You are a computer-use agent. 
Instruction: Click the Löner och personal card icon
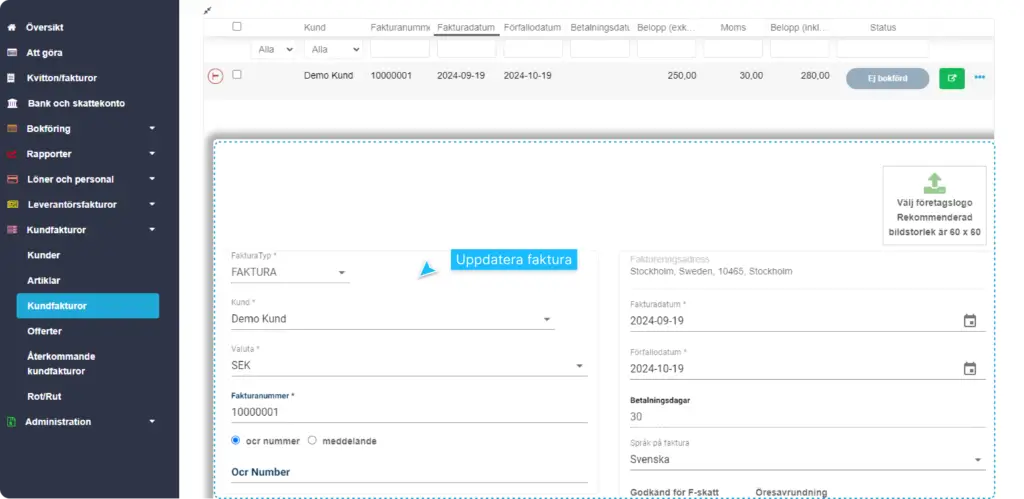point(12,180)
